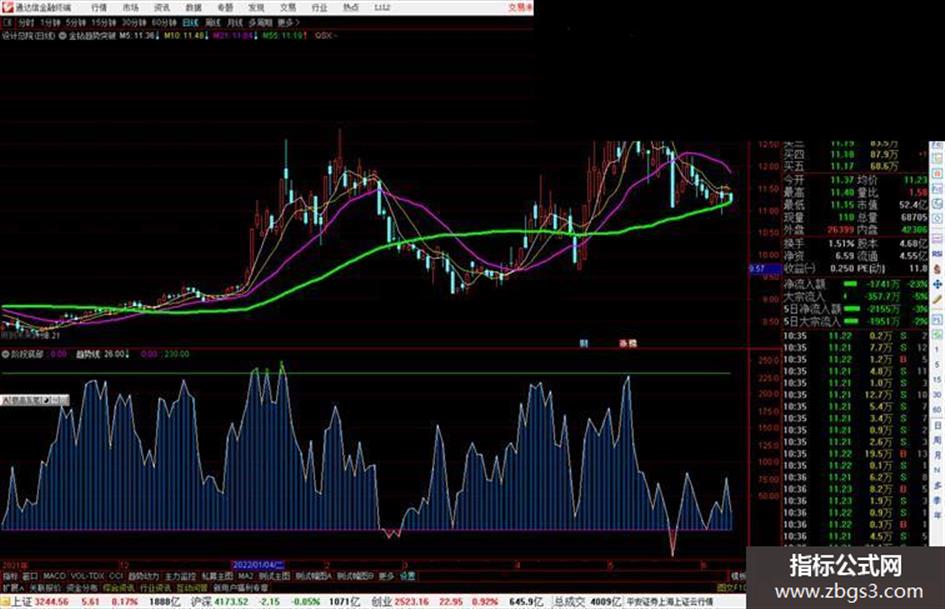Switch to the 5分钟 period tab
Image resolution: width=945 pixels, height=609 pixels.
pyautogui.click(x=76, y=23)
